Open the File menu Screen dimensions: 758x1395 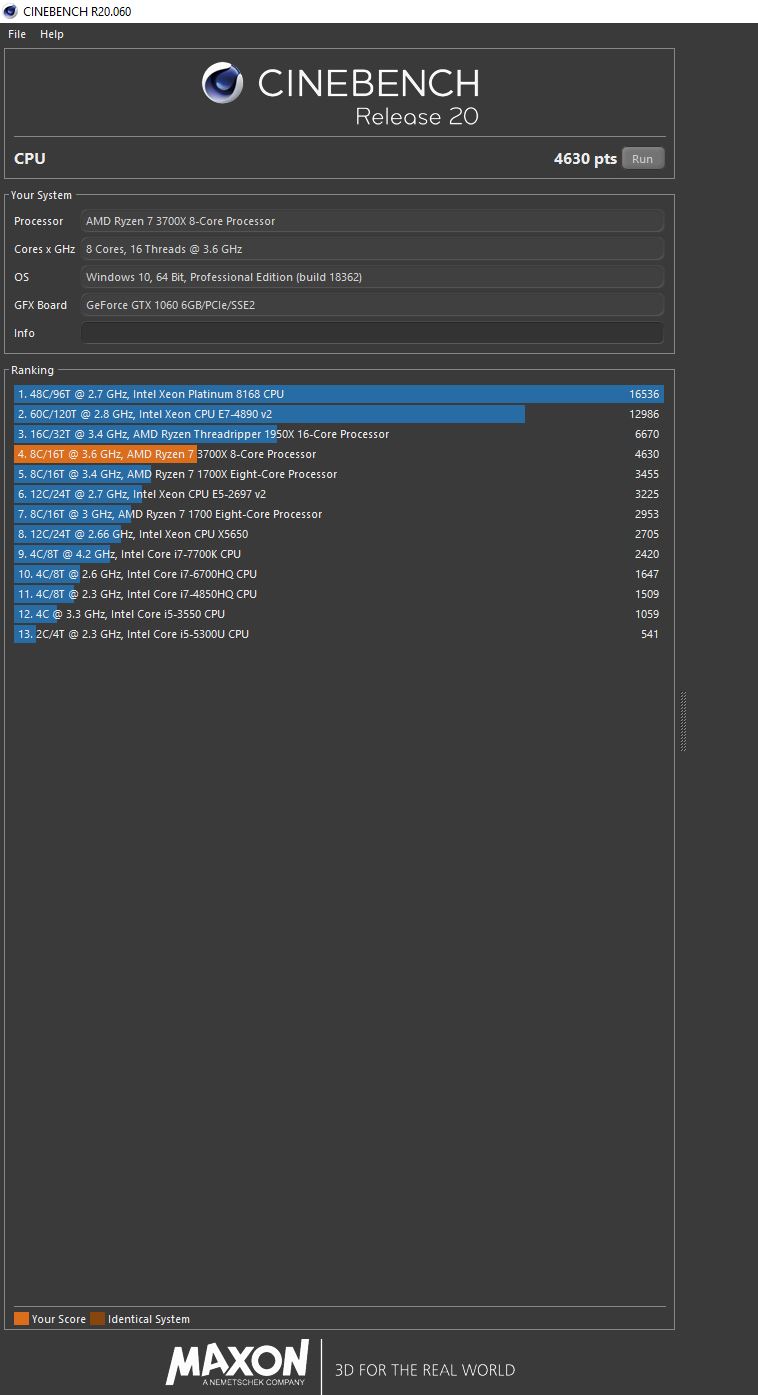coord(17,34)
